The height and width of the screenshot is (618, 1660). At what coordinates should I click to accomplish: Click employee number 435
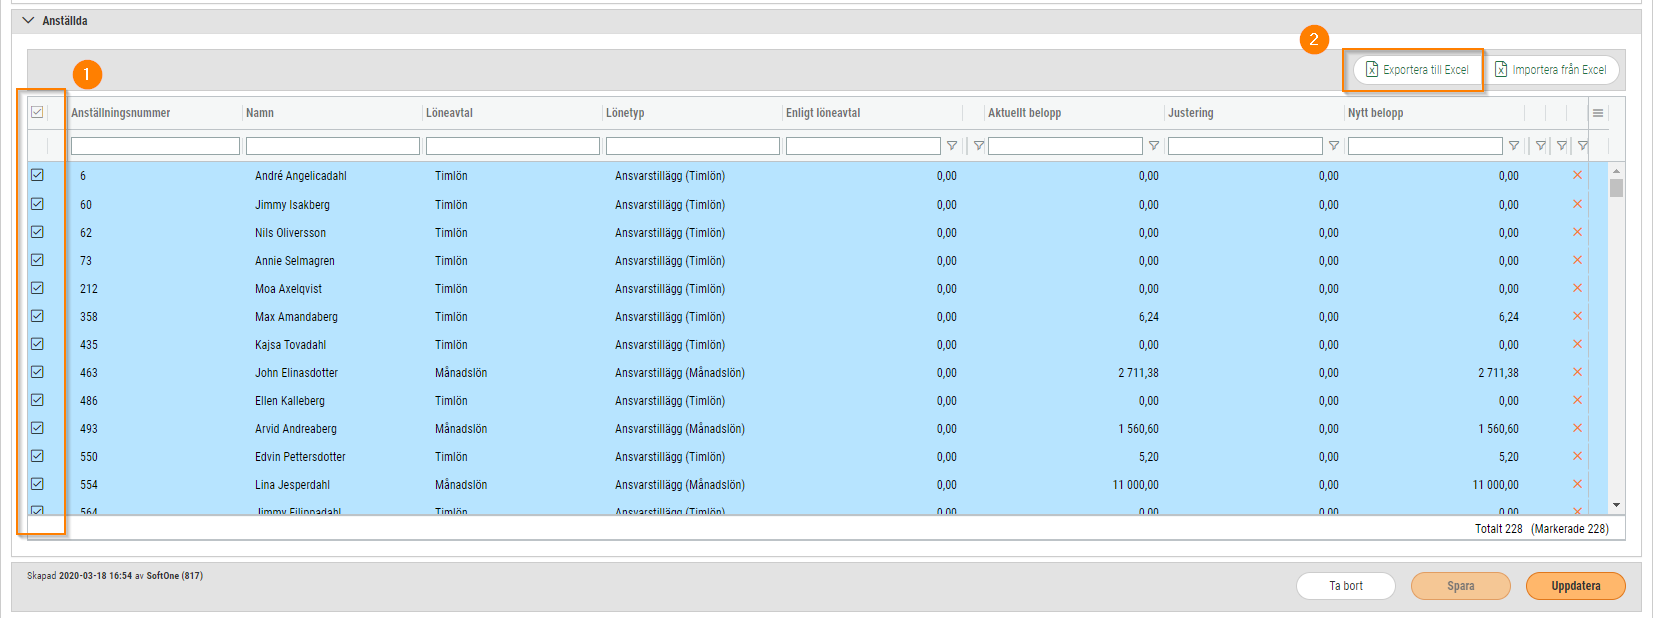89,345
